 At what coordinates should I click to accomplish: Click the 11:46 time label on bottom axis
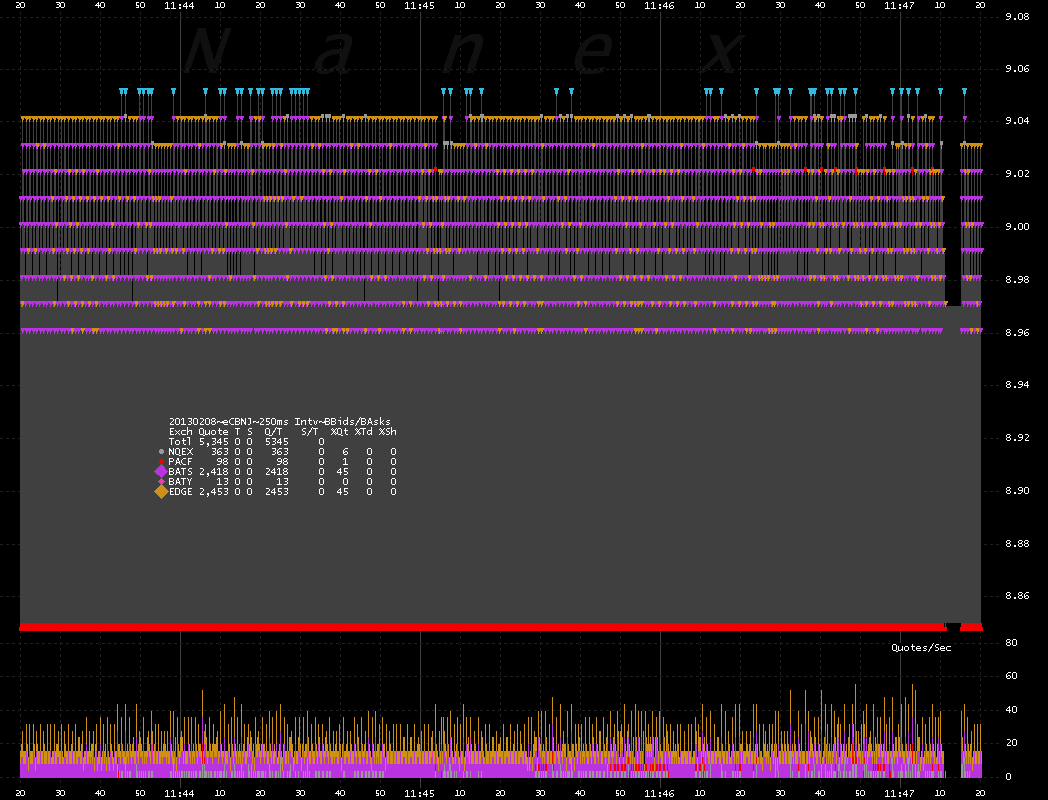659,793
